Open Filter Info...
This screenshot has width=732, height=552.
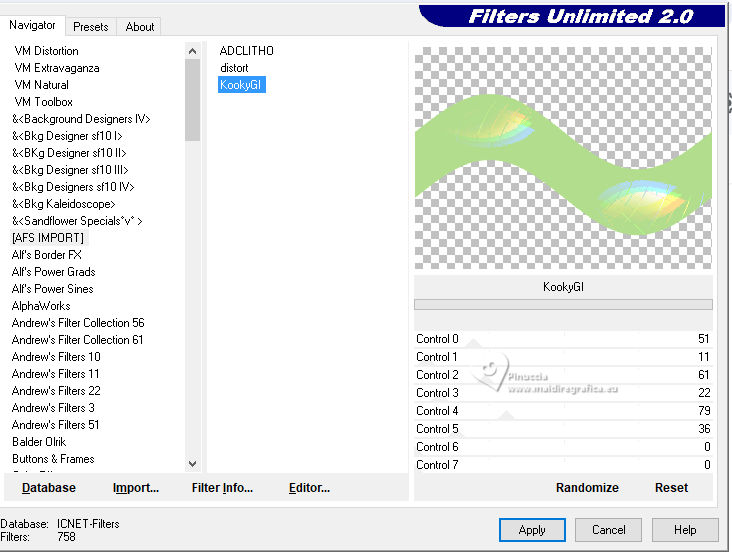(x=222, y=488)
